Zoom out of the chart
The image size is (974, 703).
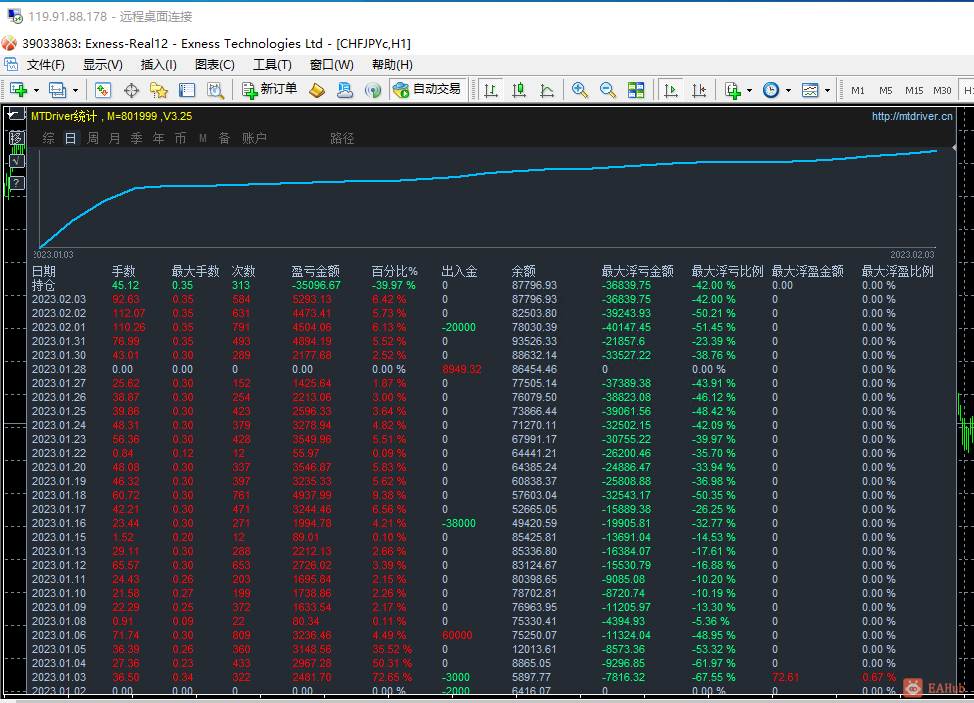[x=608, y=90]
